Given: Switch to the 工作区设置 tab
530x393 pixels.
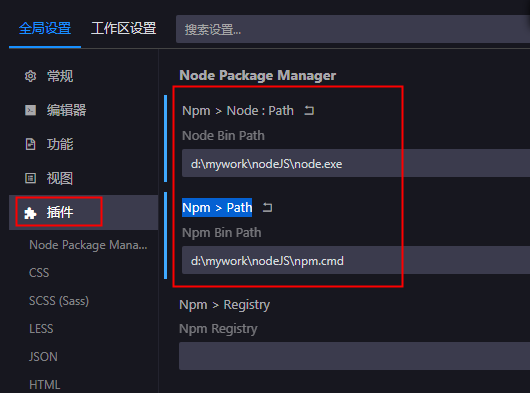Looking at the screenshot, I should tap(123, 28).
